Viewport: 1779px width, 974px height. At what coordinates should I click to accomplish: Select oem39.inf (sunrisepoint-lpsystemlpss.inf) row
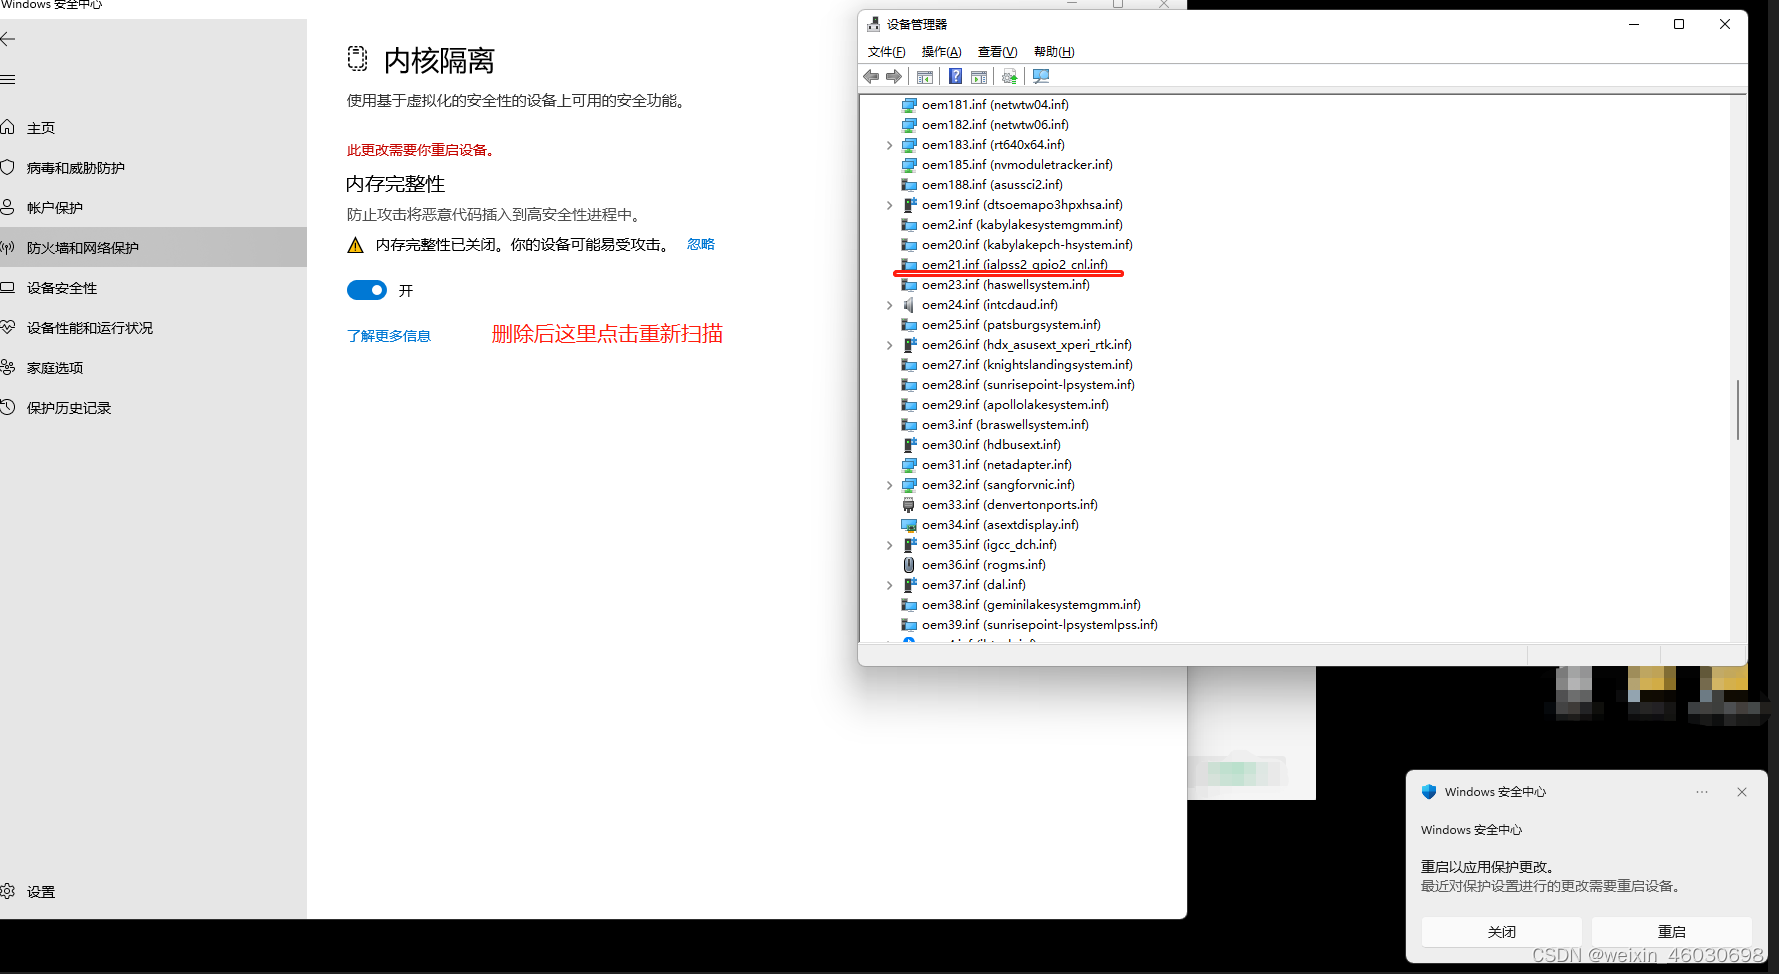tap(1030, 625)
